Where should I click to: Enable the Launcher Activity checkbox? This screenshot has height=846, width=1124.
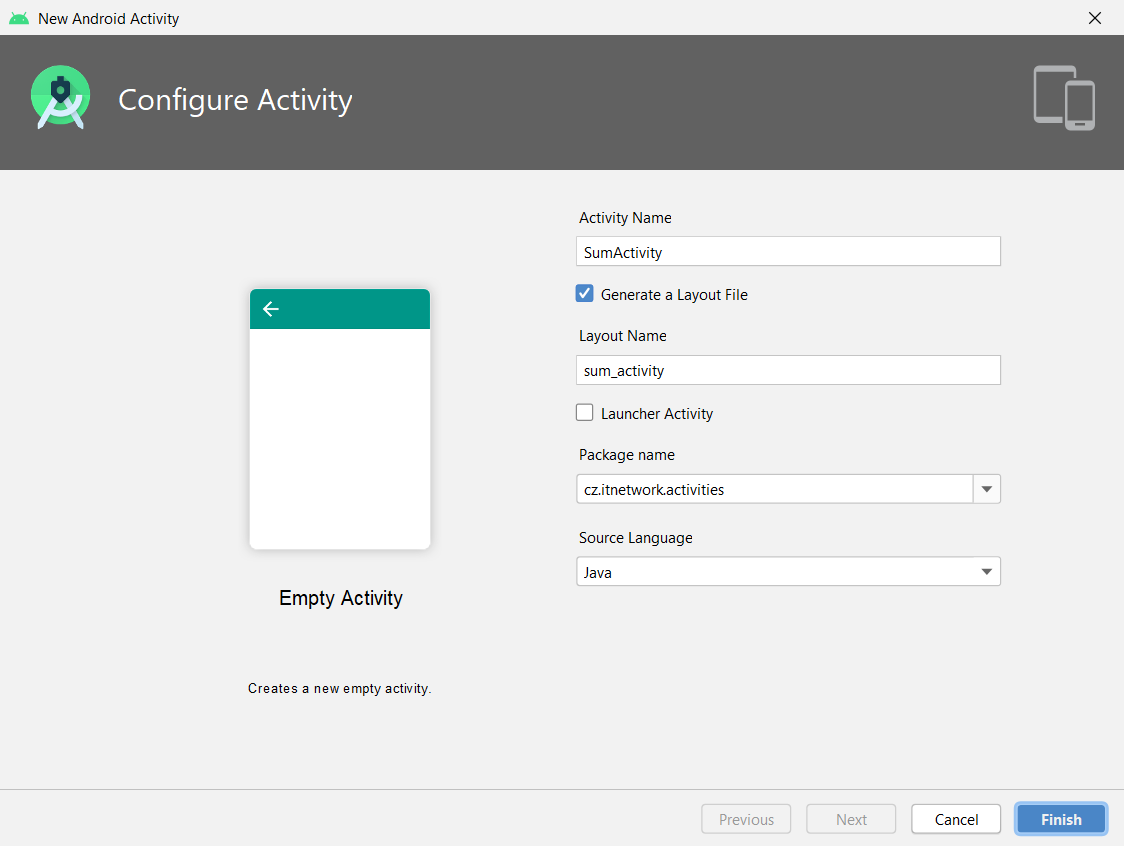[584, 412]
